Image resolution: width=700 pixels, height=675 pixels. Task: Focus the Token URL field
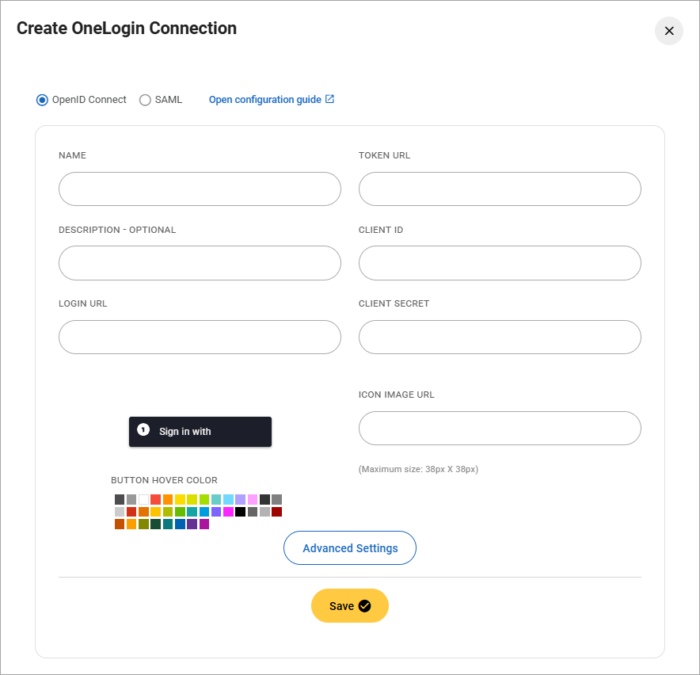coord(499,189)
